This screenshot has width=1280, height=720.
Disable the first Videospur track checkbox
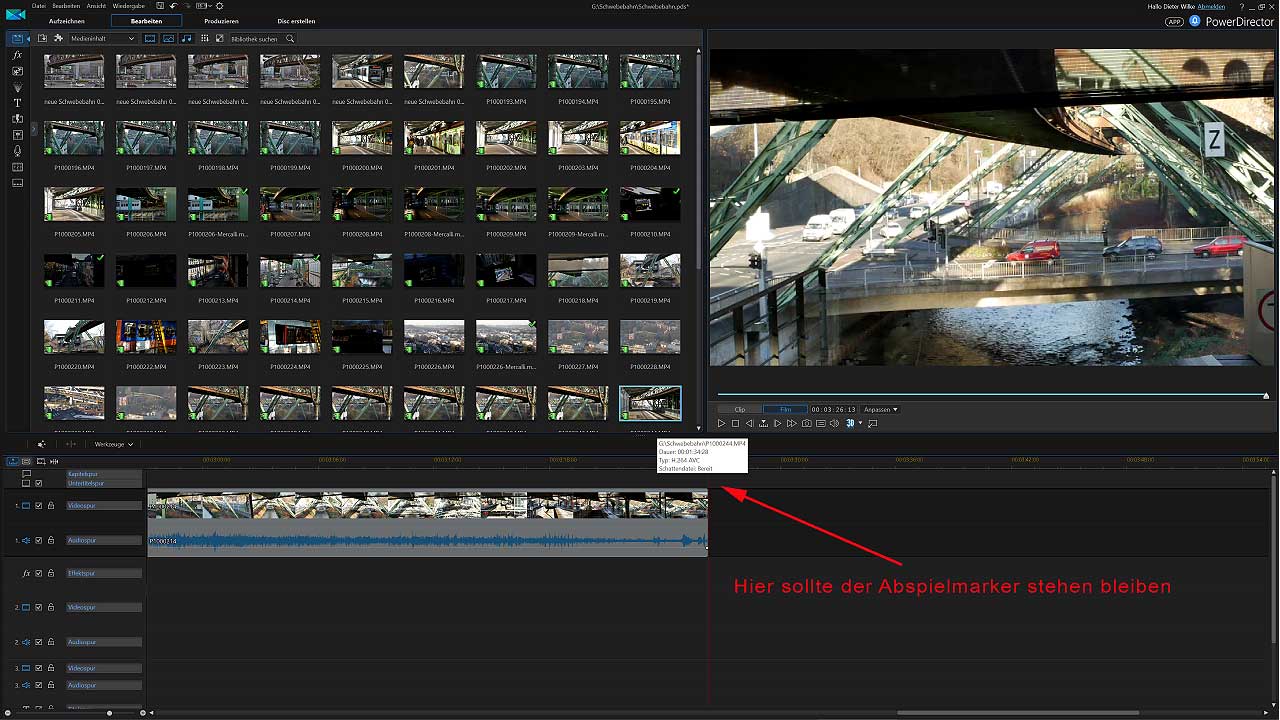[x=39, y=506]
